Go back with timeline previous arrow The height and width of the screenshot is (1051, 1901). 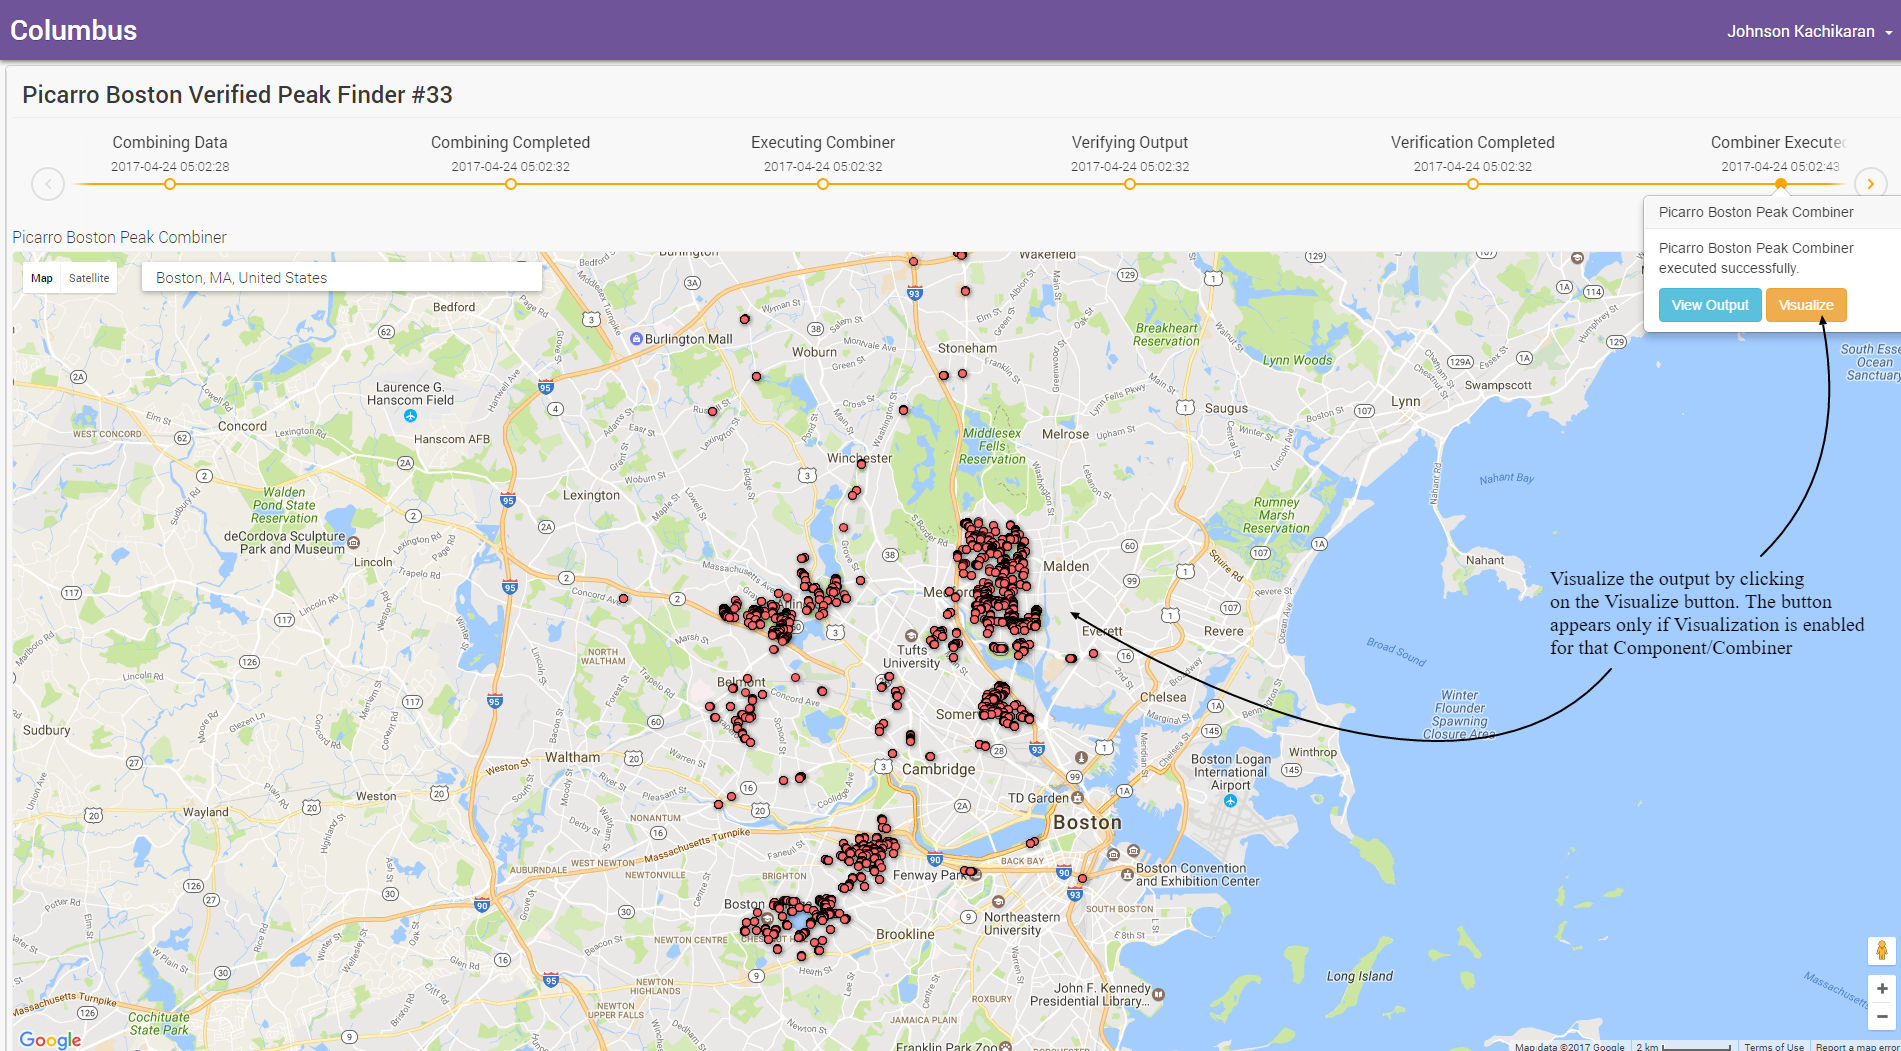coord(48,184)
